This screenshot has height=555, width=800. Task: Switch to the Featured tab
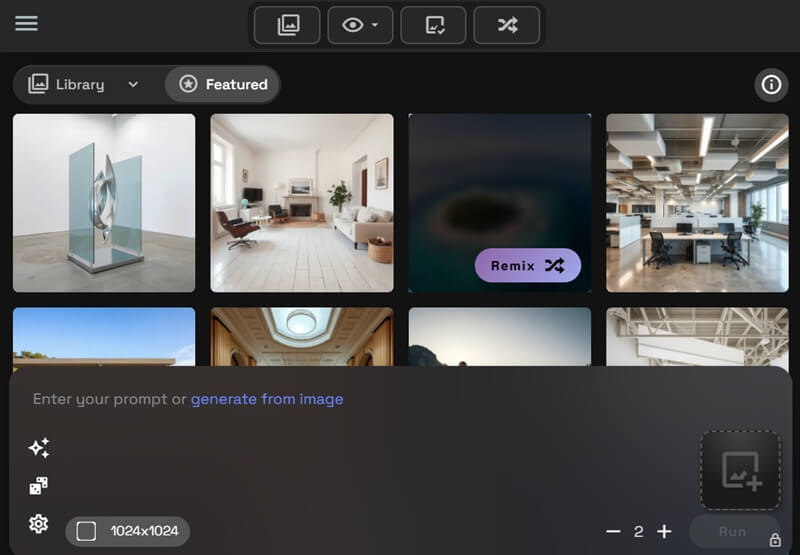223,85
